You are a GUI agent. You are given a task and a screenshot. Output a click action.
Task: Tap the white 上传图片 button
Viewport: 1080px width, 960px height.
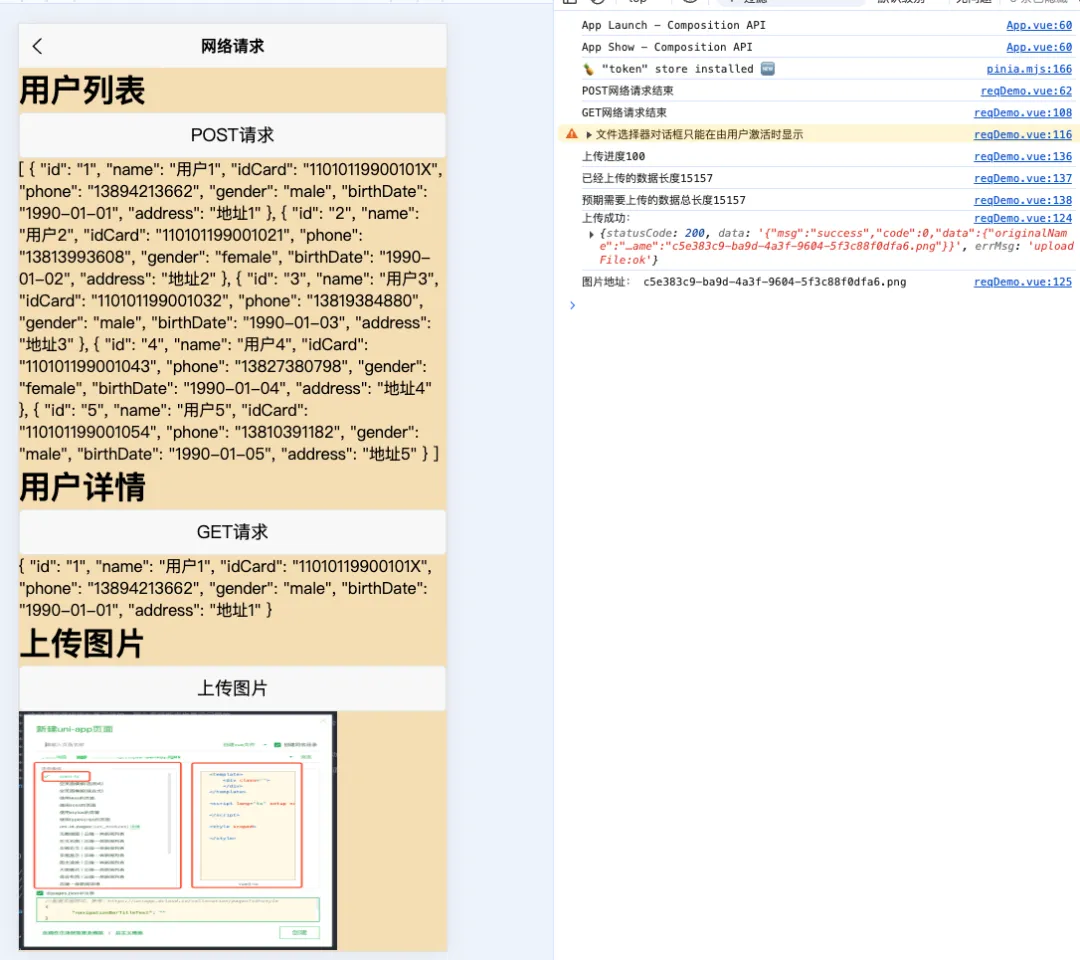pos(232,688)
